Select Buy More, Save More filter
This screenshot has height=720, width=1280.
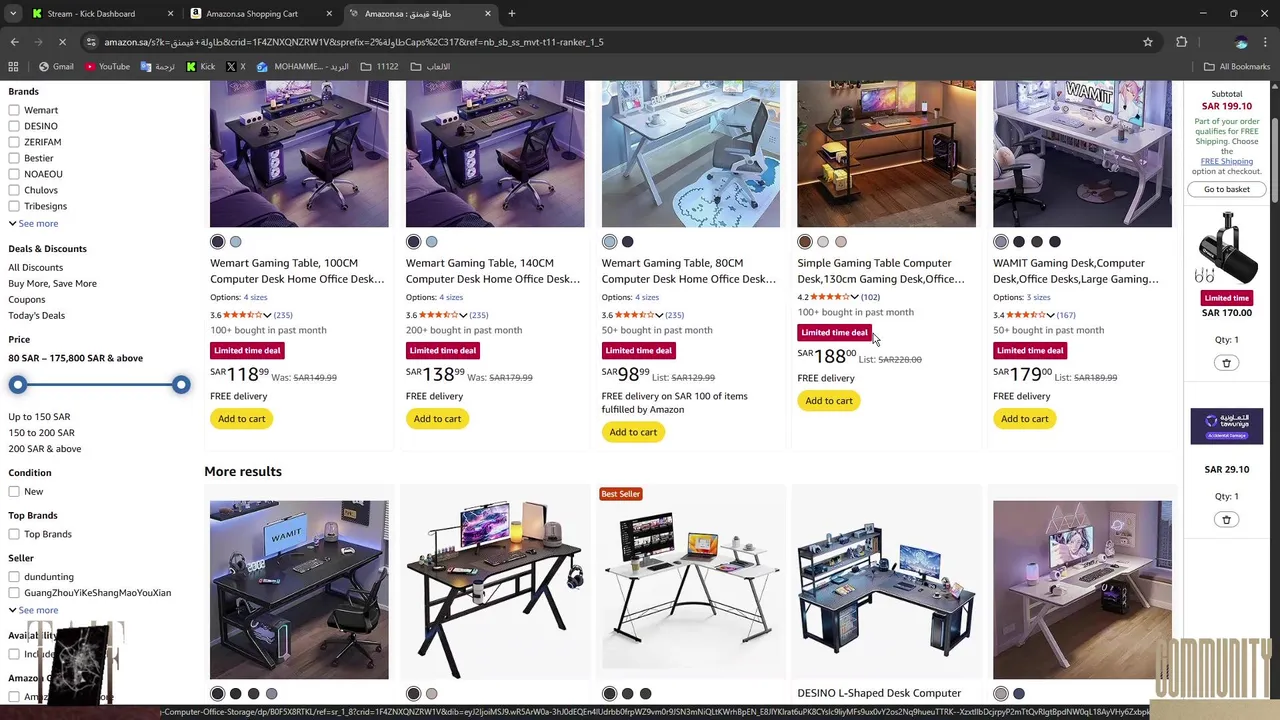click(53, 283)
